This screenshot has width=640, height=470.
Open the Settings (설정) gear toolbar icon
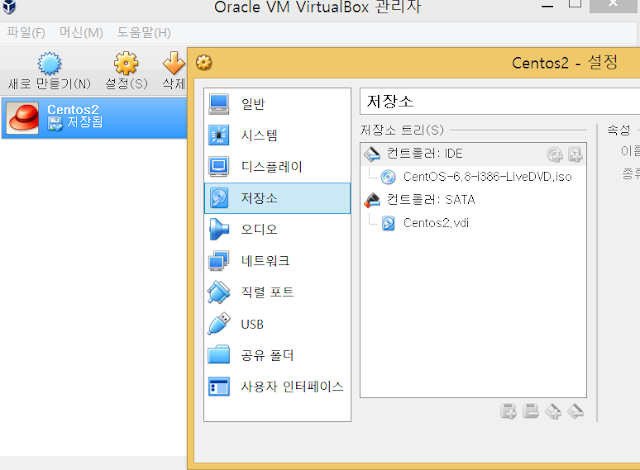click(x=126, y=63)
